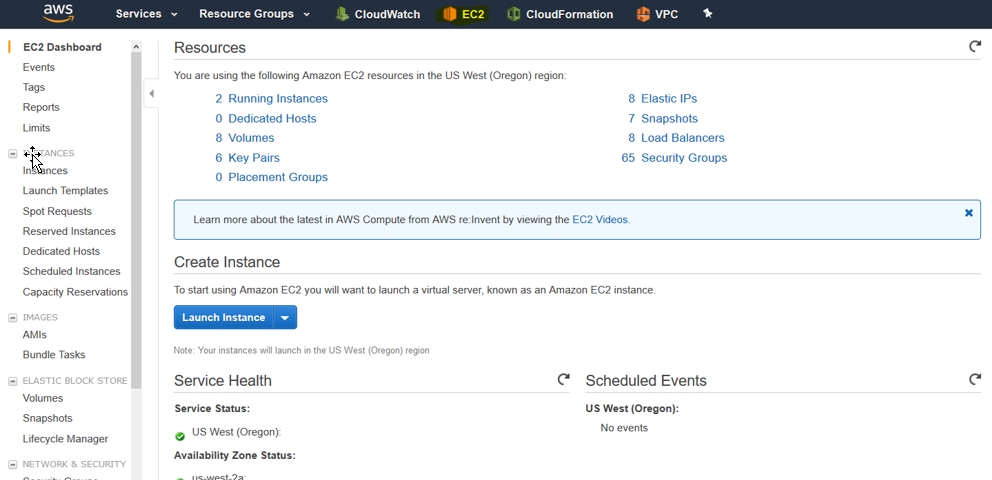Open Capacity Reservations in sidebar
Image resolution: width=992 pixels, height=480 pixels.
[75, 292]
